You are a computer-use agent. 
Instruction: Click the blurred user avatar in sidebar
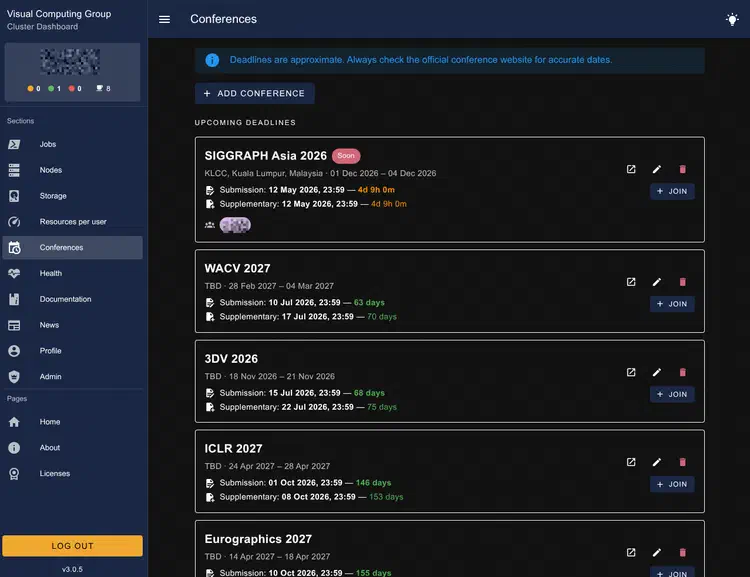pyautogui.click(x=70, y=61)
